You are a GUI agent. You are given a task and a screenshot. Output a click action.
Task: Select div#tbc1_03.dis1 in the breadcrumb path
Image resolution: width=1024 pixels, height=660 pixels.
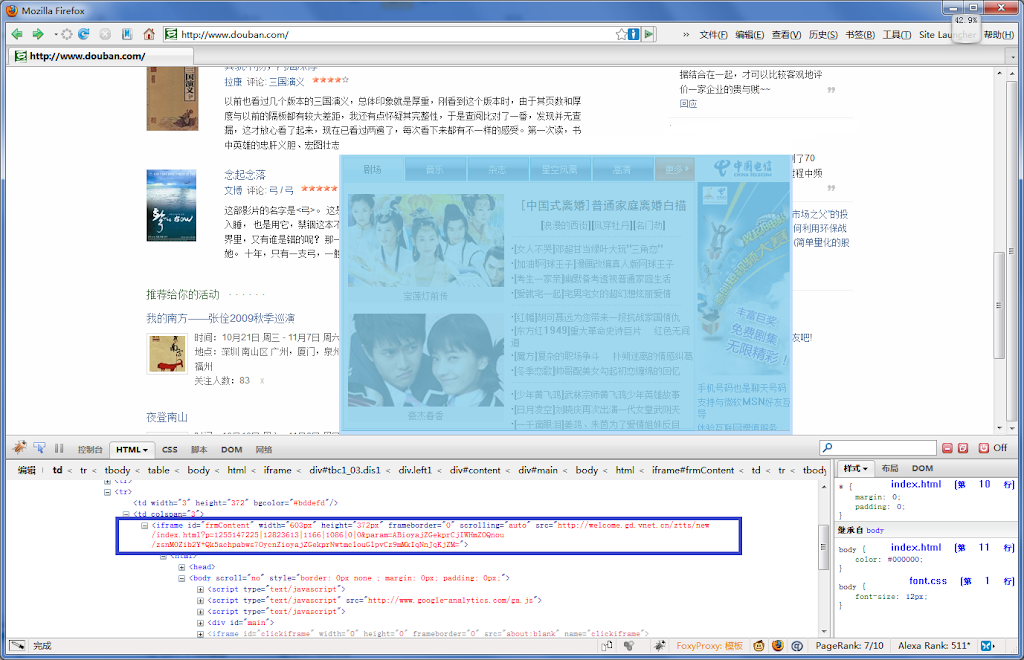click(x=345, y=470)
